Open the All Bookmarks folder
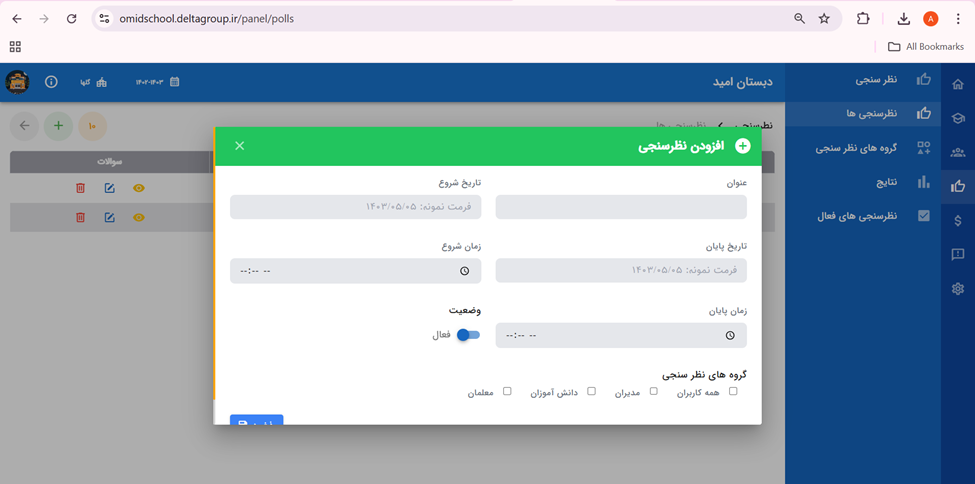This screenshot has height=484, width=975. pos(926,47)
